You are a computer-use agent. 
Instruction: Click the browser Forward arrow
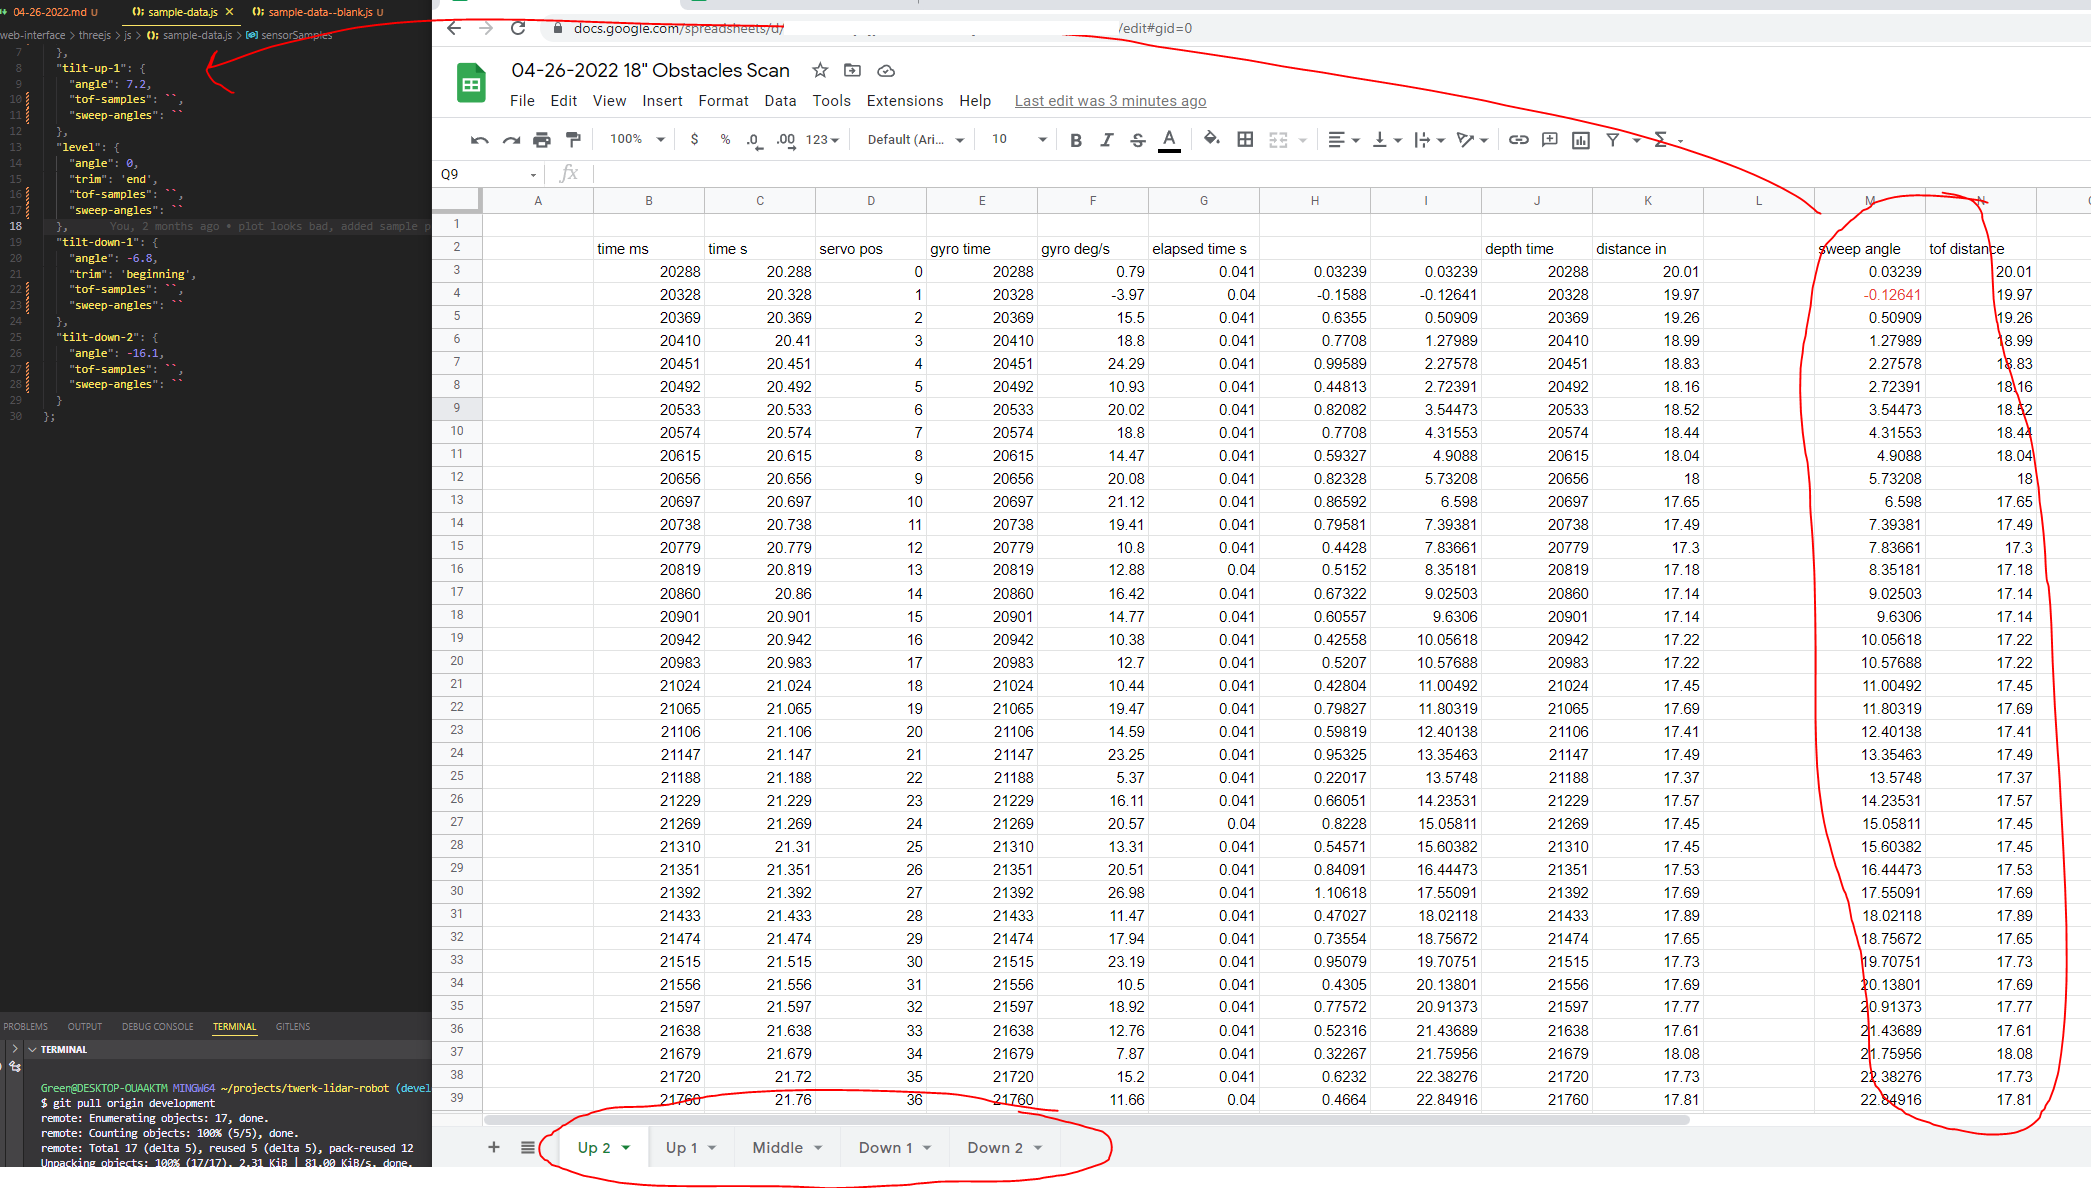point(486,28)
